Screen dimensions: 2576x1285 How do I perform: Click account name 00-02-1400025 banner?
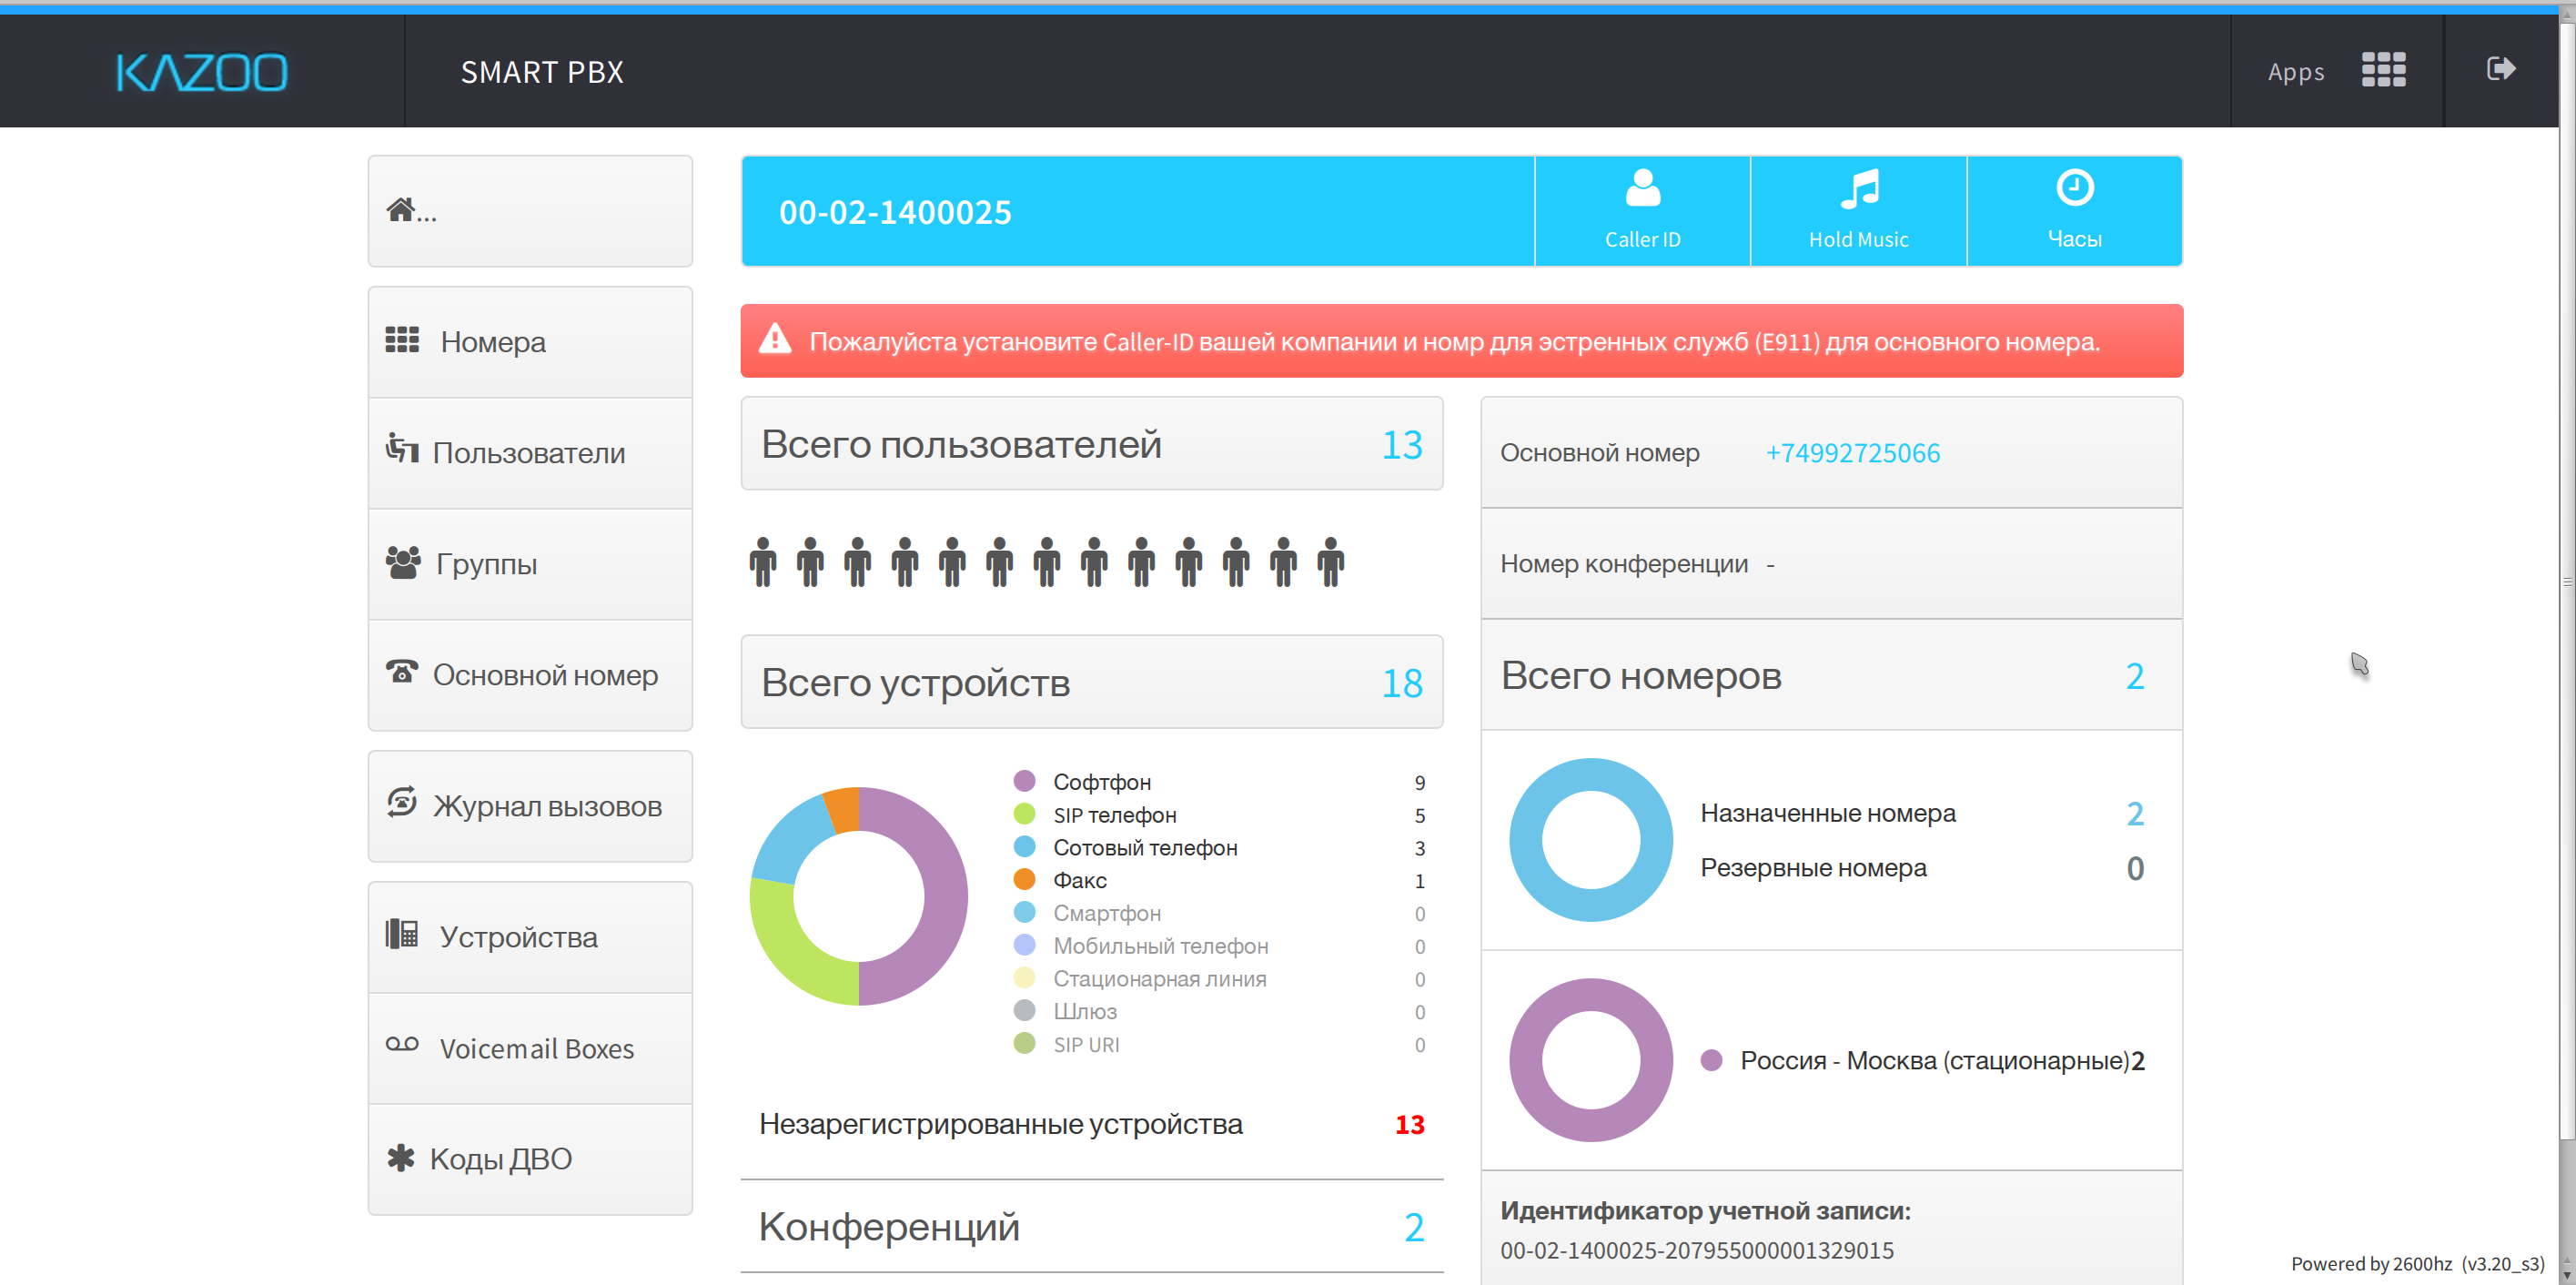(x=895, y=212)
